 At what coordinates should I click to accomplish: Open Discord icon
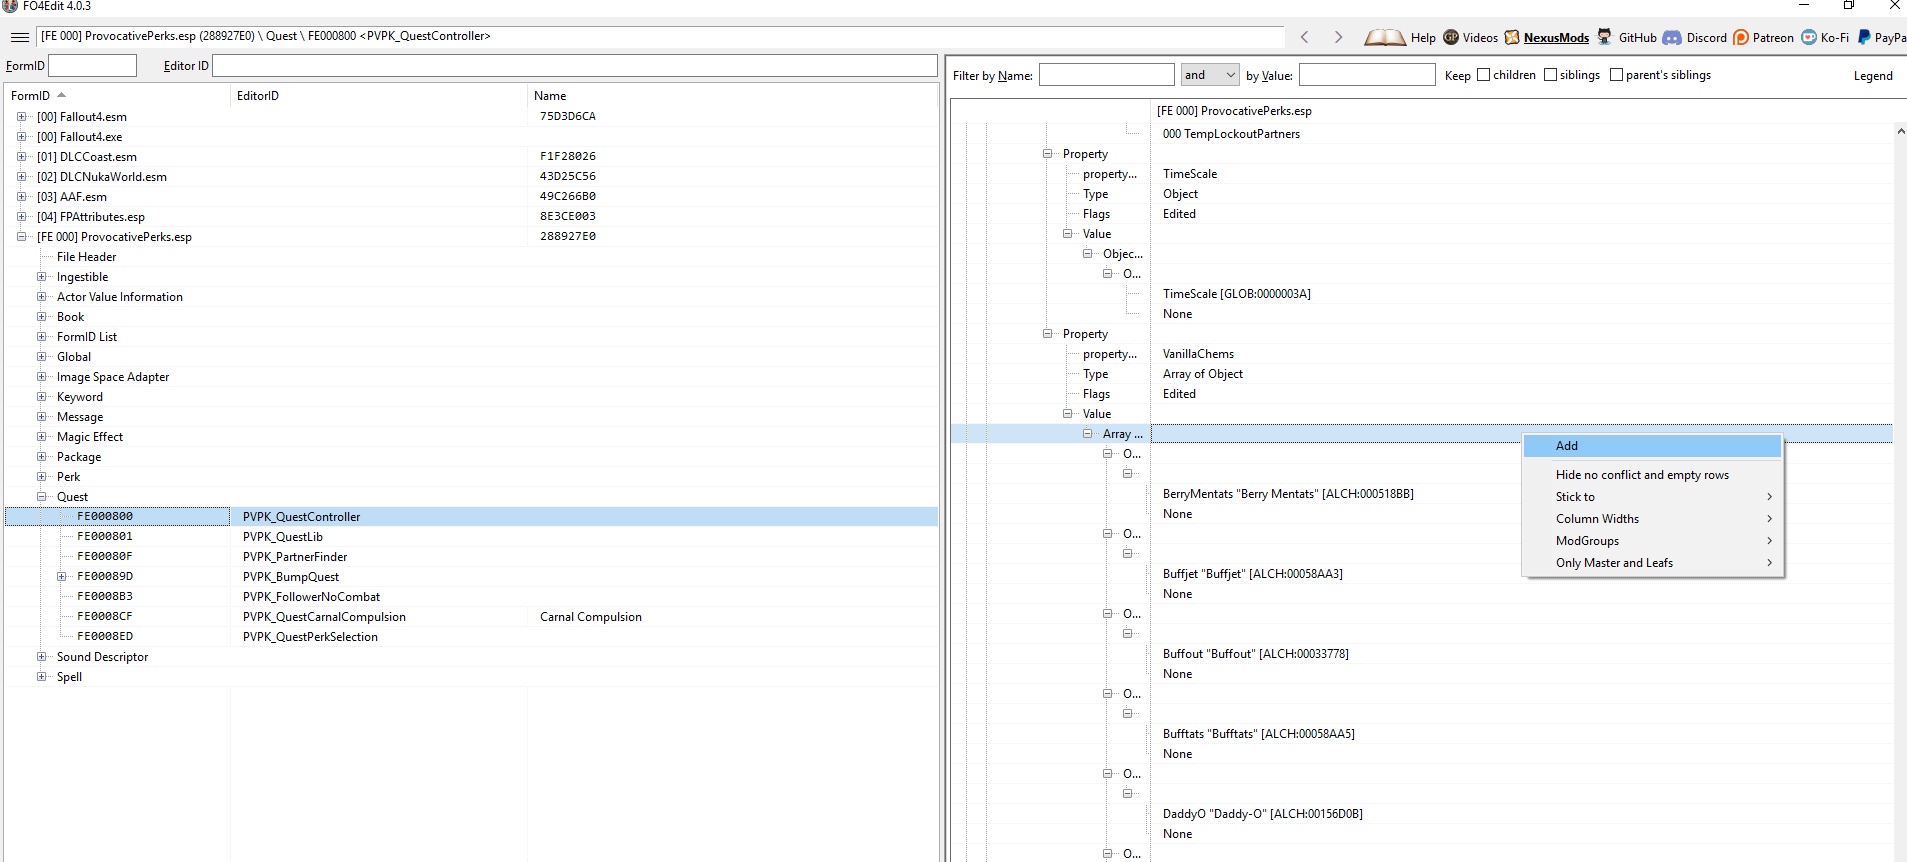pos(1672,37)
